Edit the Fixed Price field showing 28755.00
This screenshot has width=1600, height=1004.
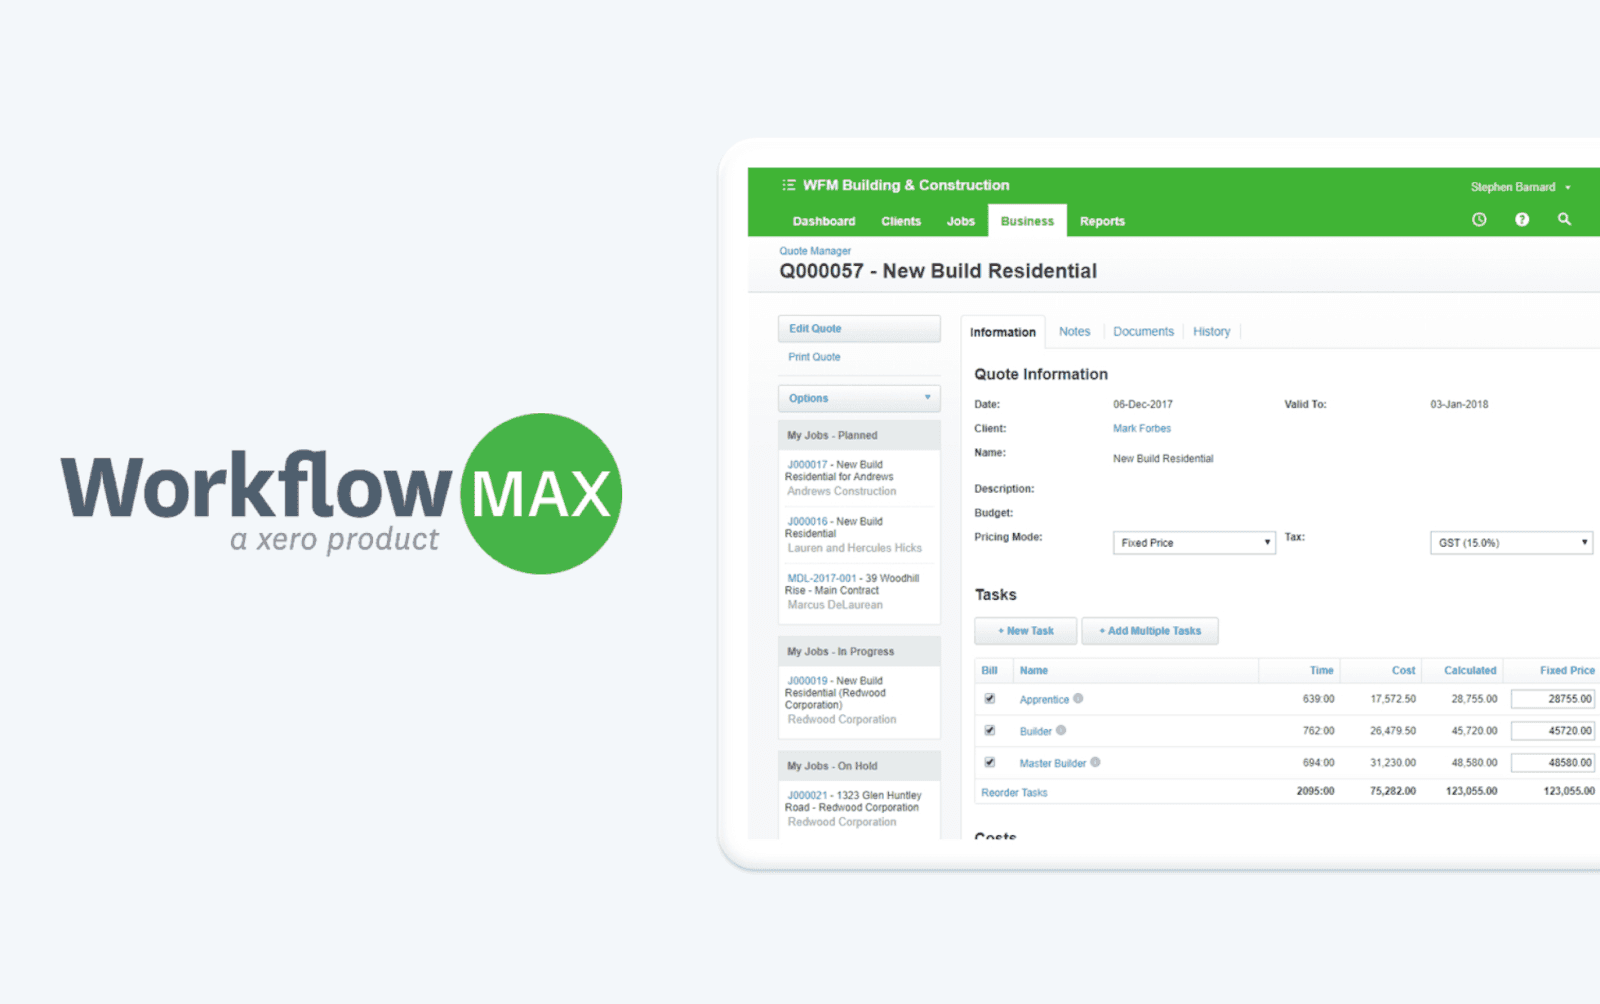point(1552,698)
